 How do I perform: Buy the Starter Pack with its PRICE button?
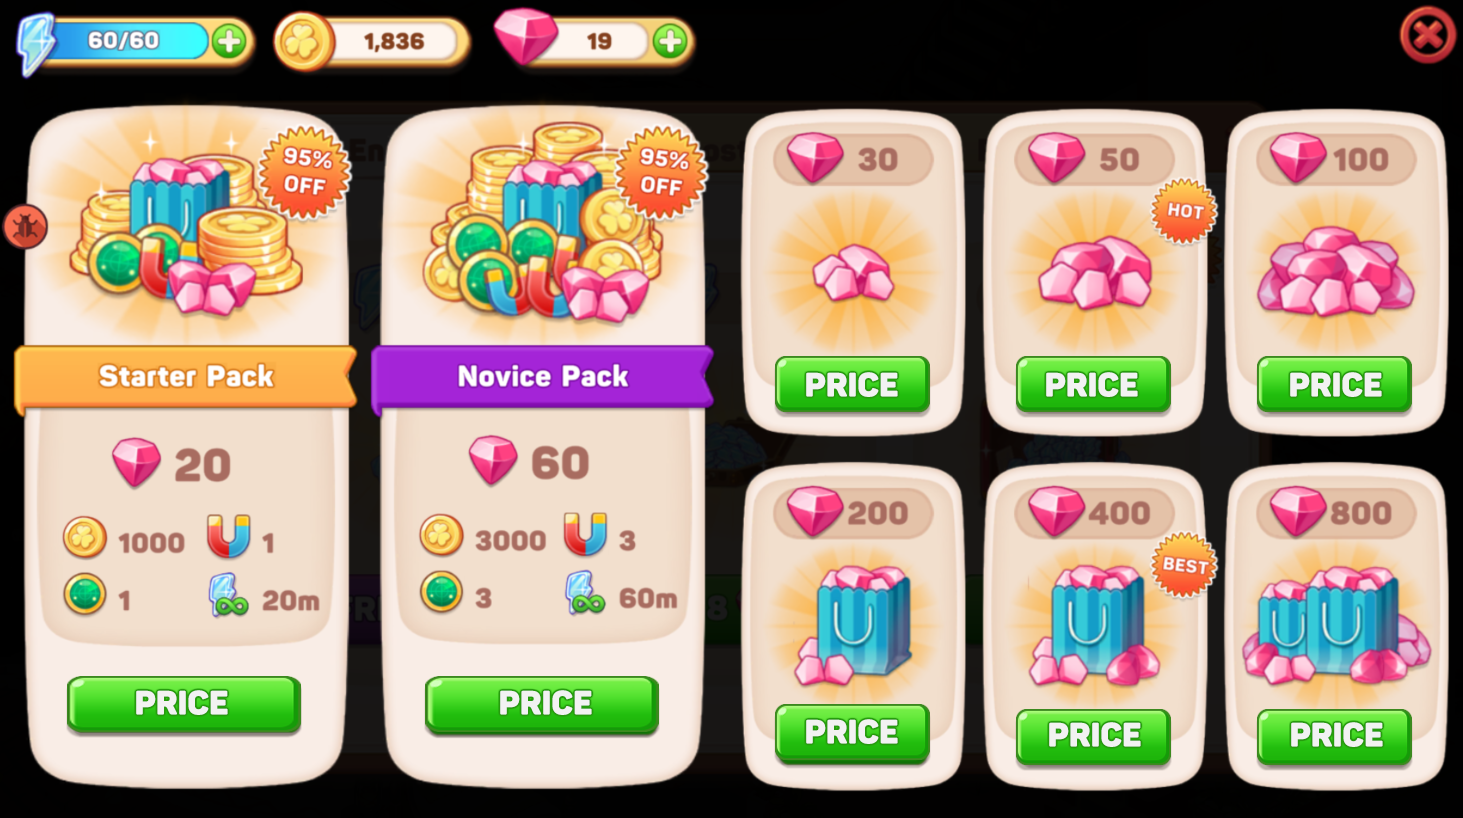click(183, 704)
